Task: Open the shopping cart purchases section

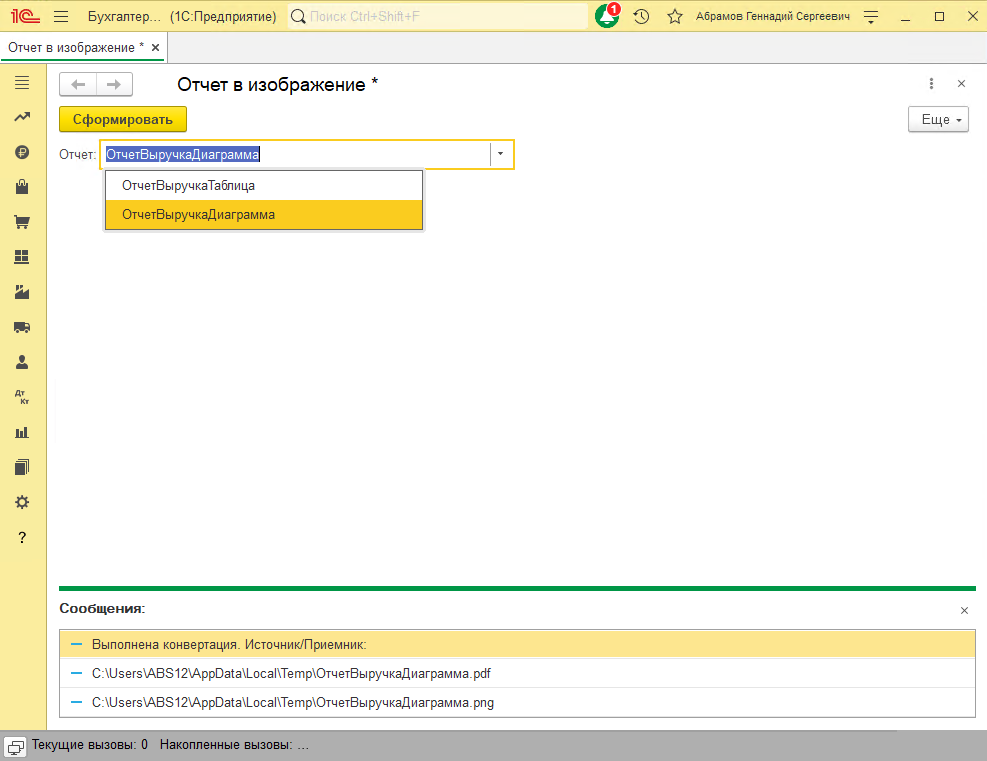Action: coord(22,222)
